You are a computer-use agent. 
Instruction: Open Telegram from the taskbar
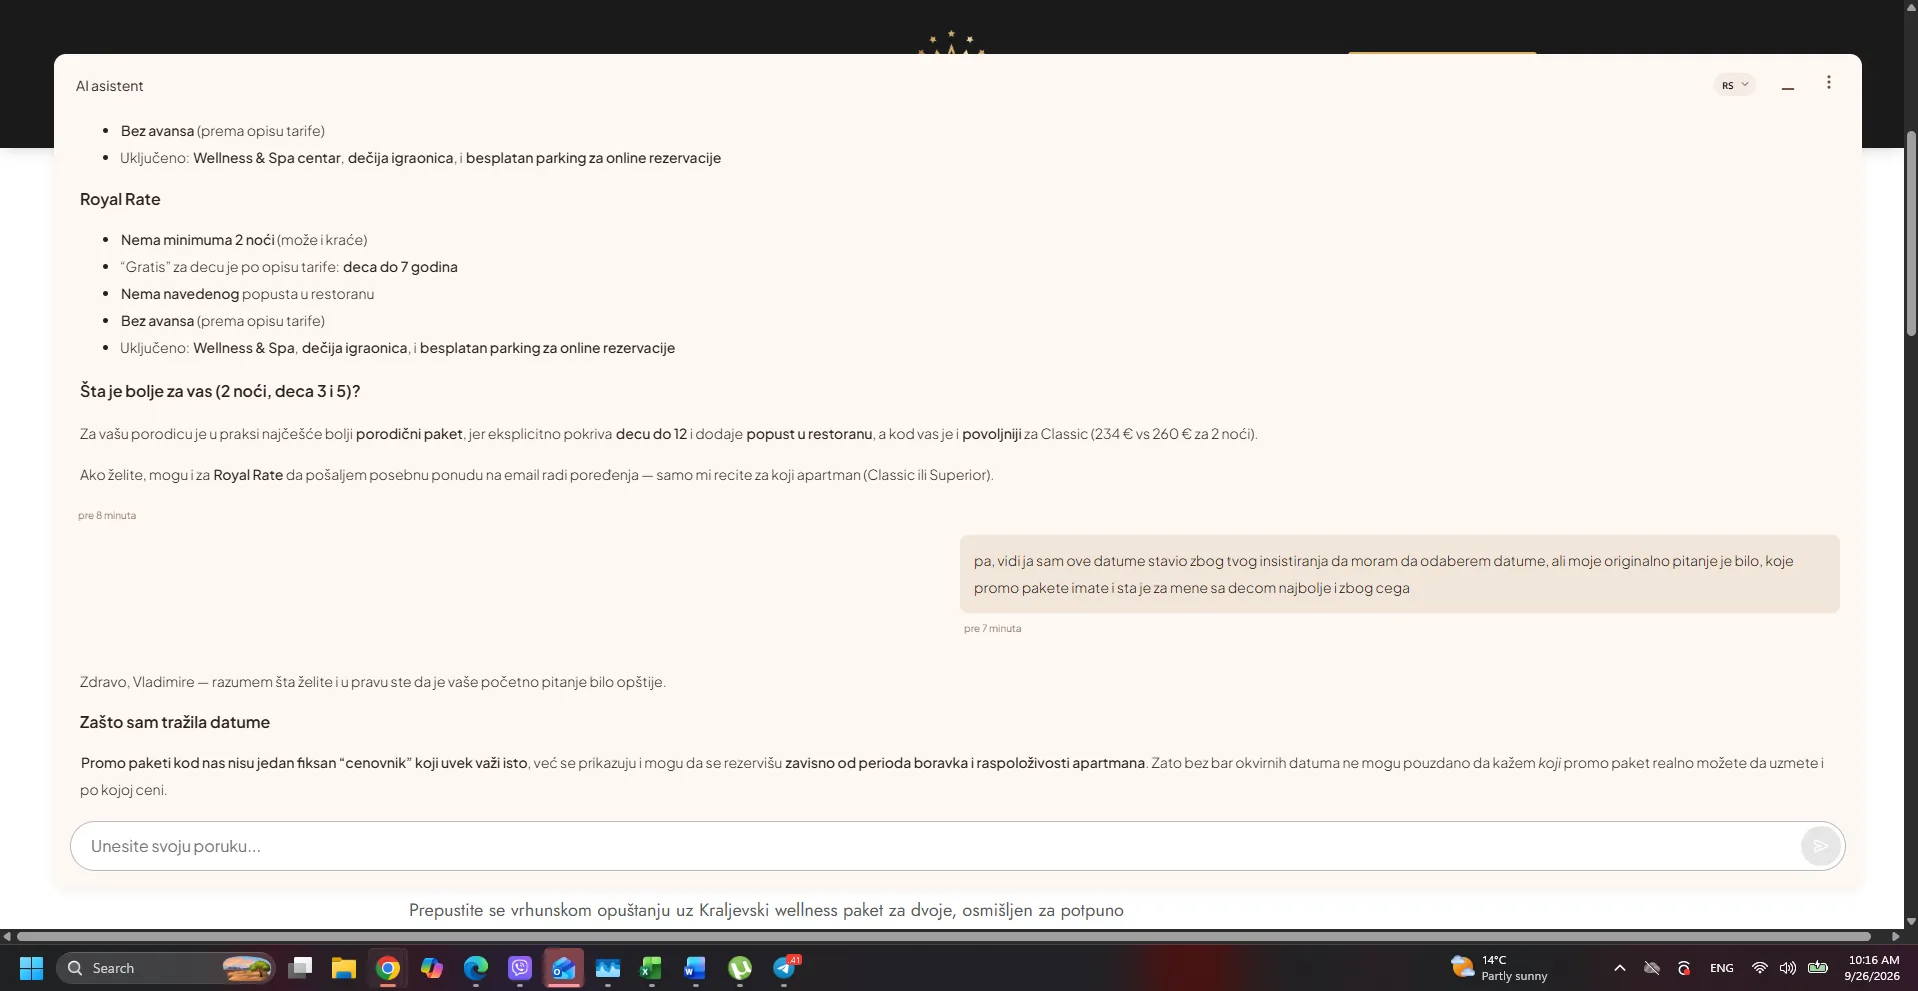coord(785,968)
